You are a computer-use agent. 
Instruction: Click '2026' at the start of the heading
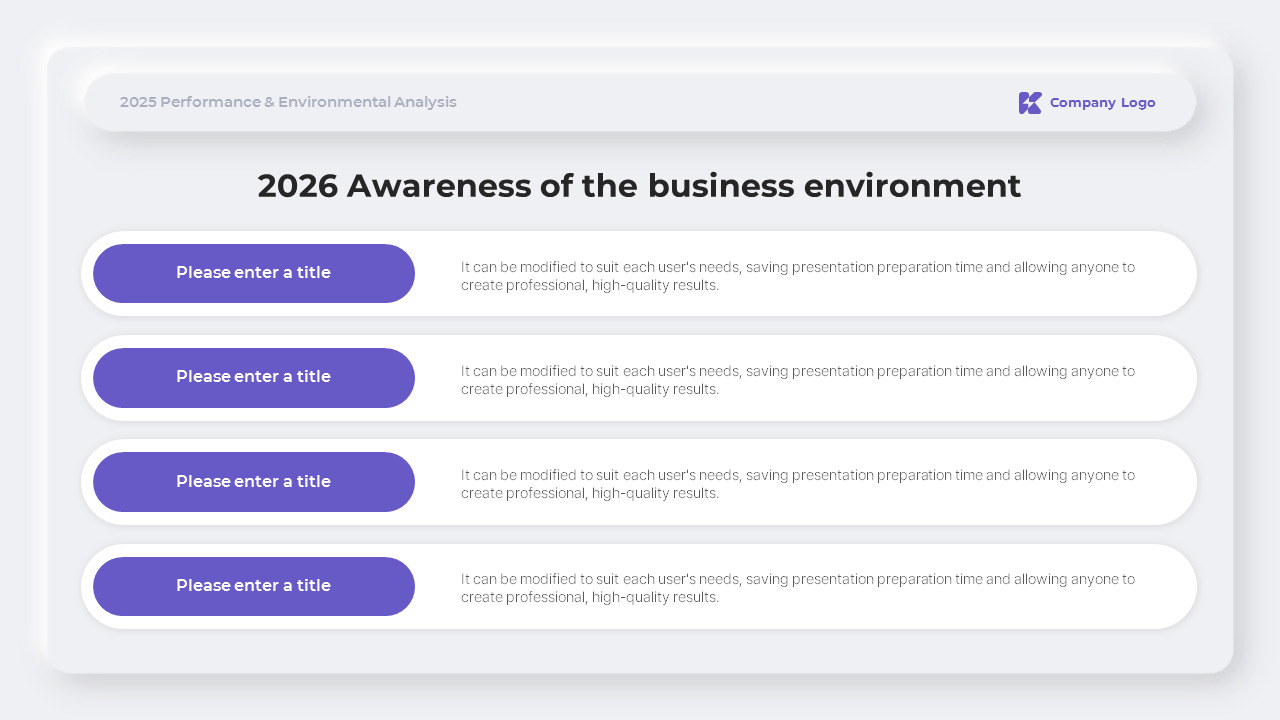297,186
